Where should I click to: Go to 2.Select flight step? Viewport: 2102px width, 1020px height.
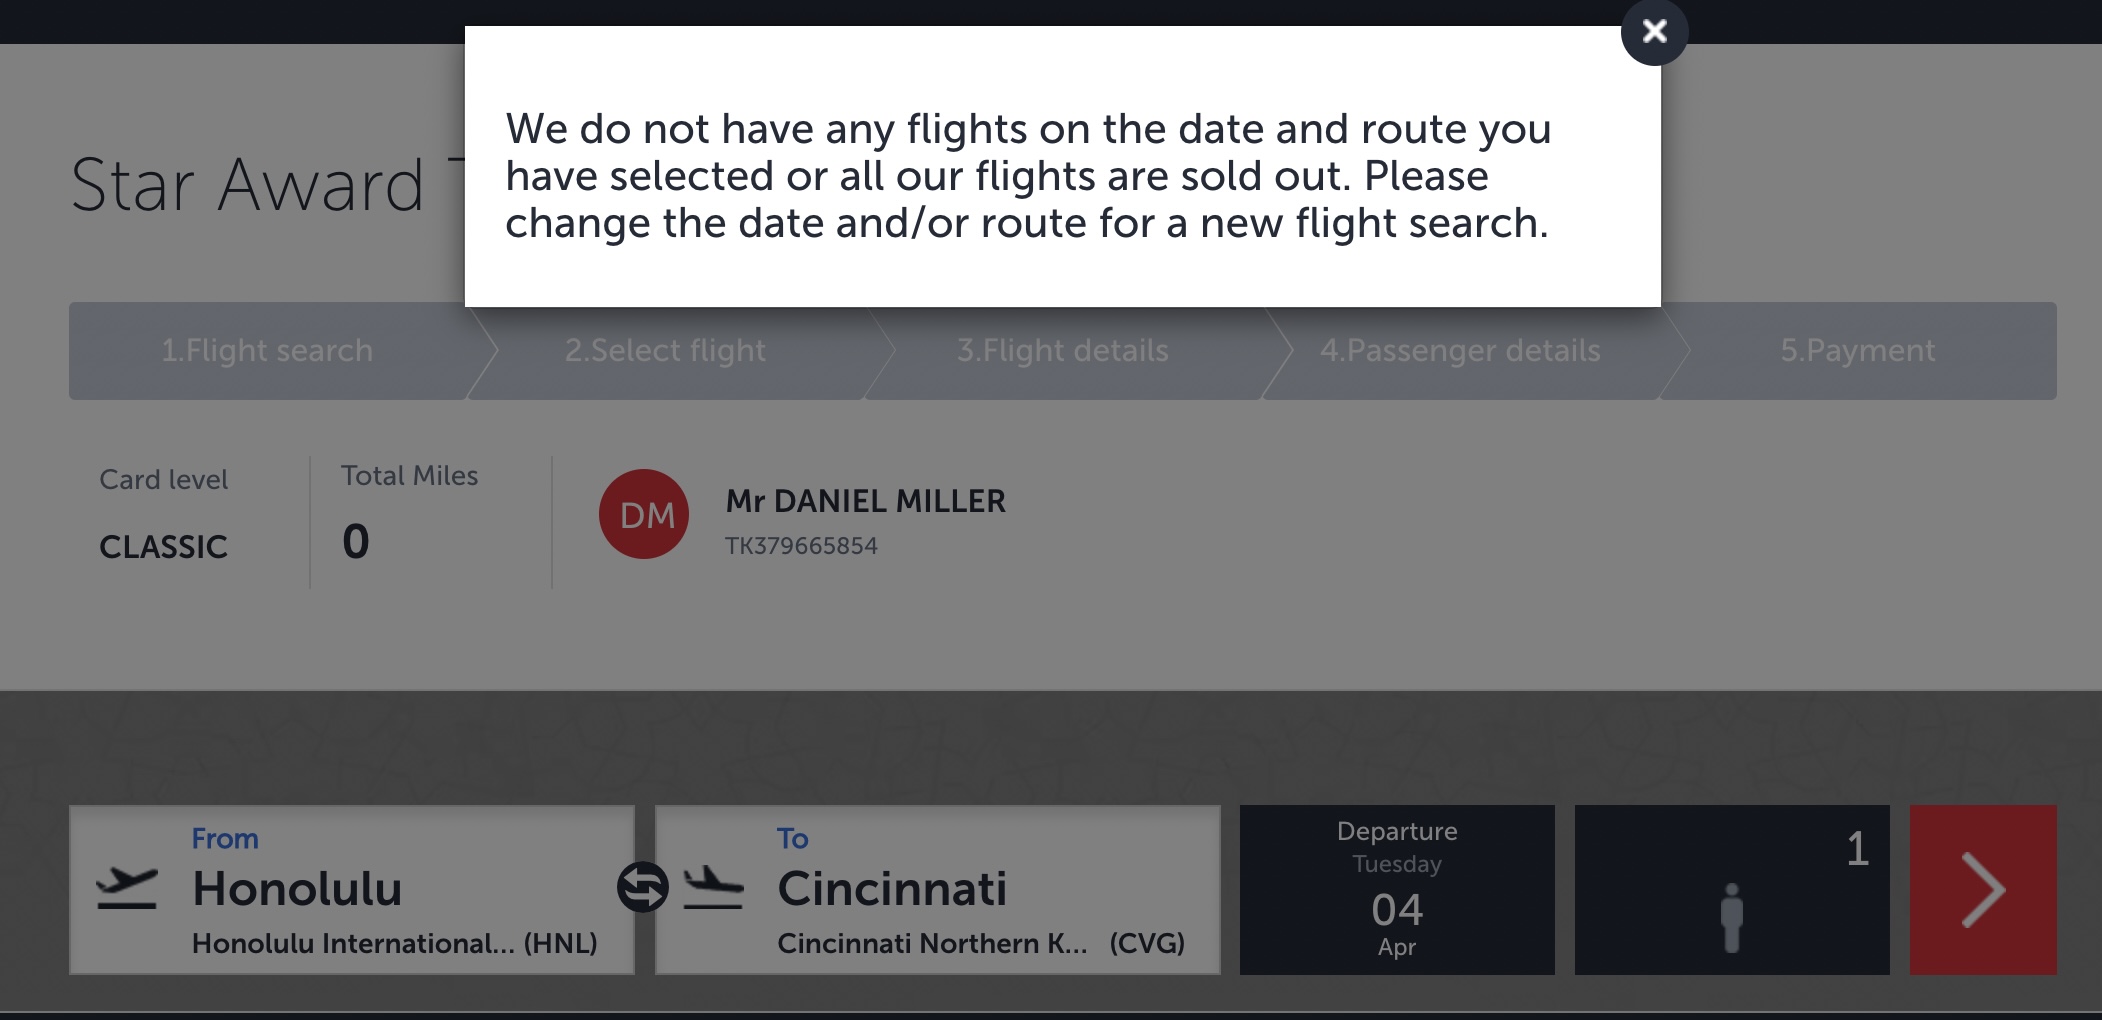pos(665,351)
